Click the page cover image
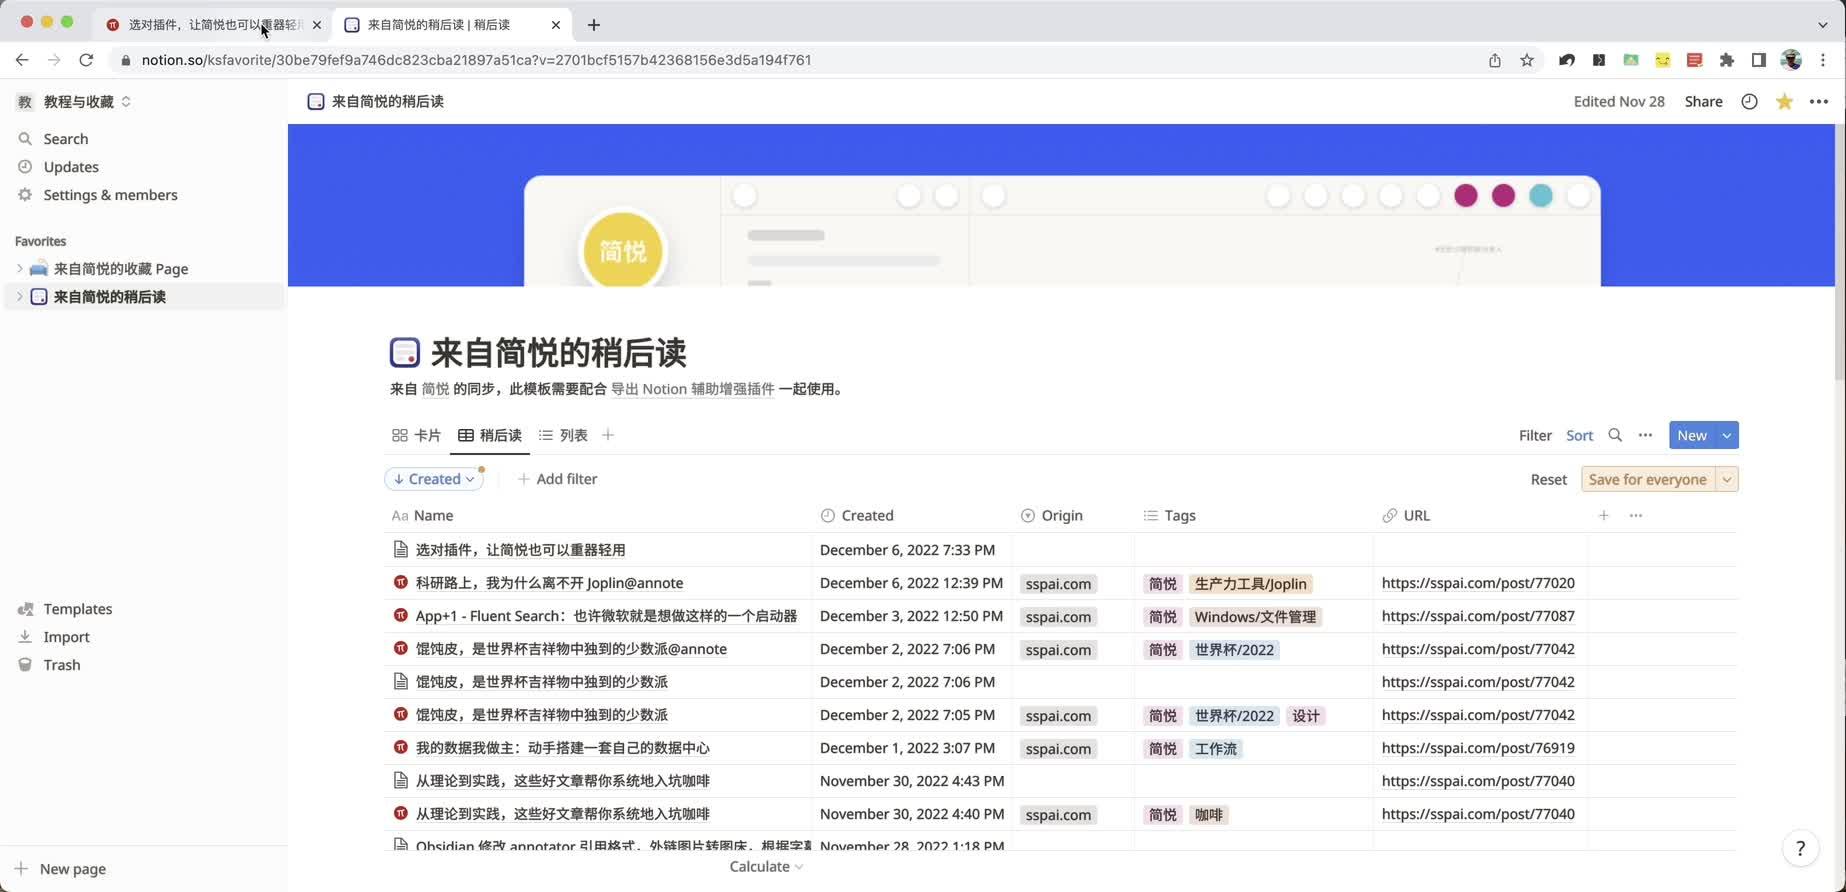 click(x=1062, y=205)
